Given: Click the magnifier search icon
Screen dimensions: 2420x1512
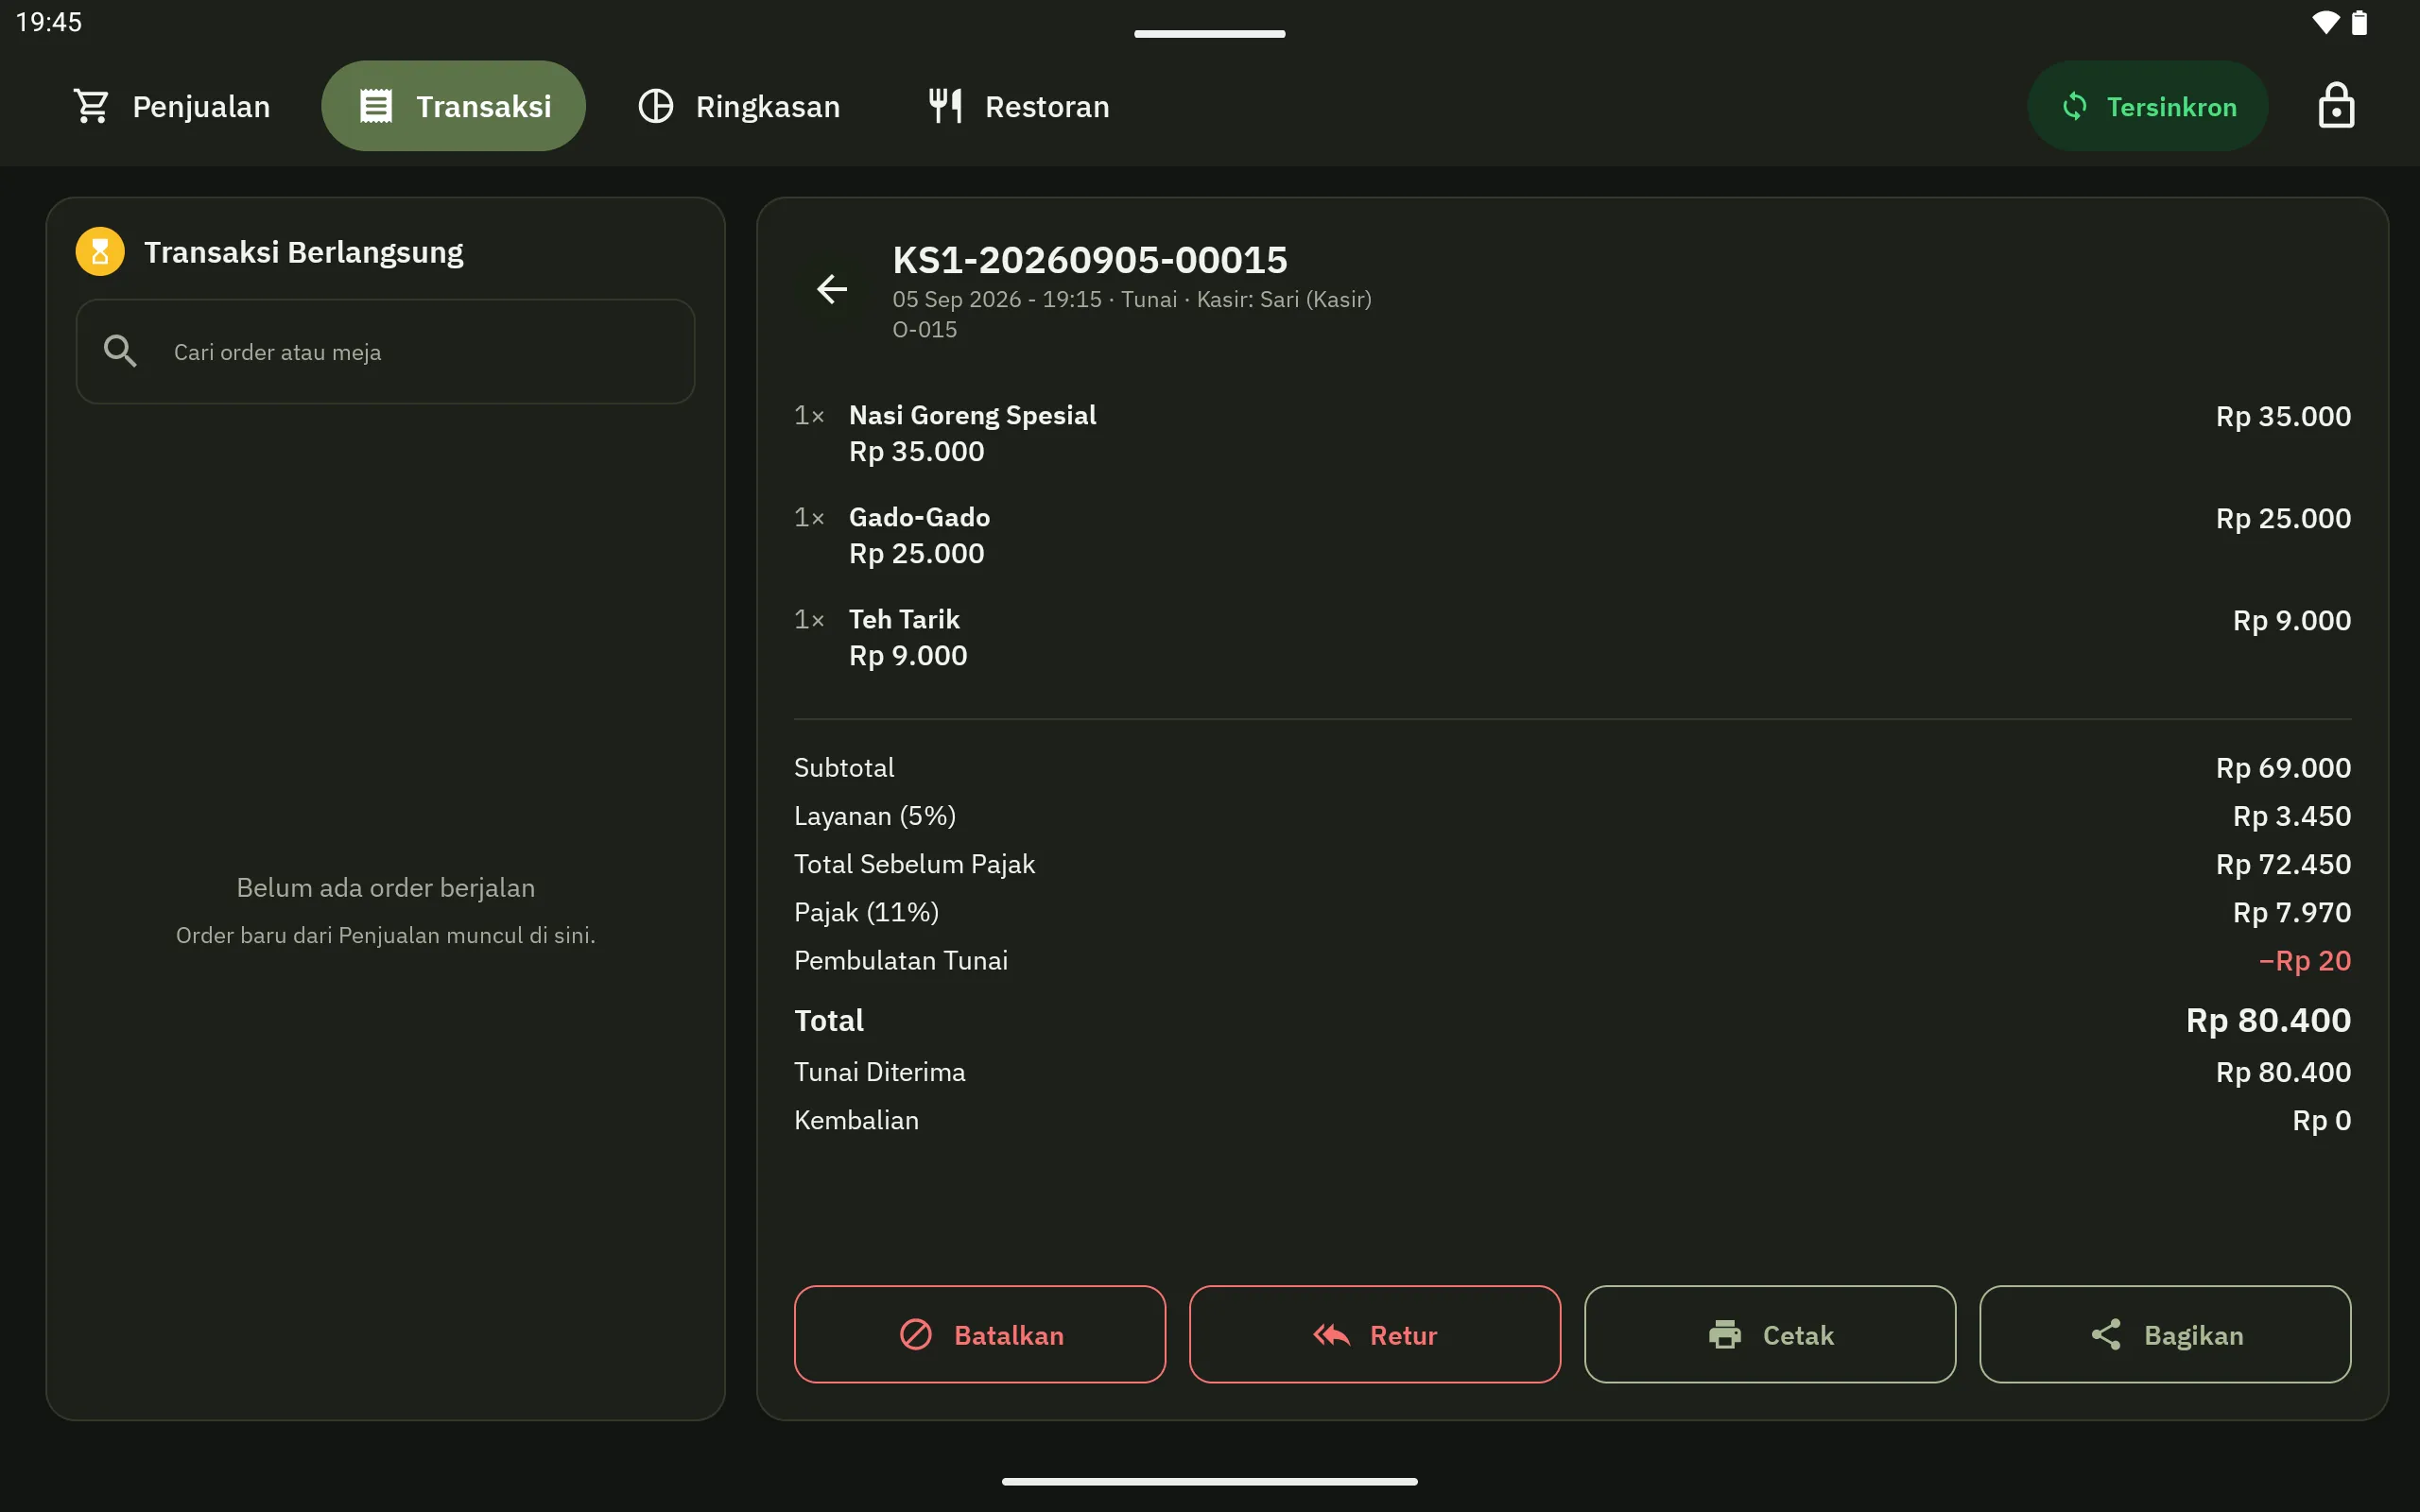Looking at the screenshot, I should pyautogui.click(x=120, y=351).
